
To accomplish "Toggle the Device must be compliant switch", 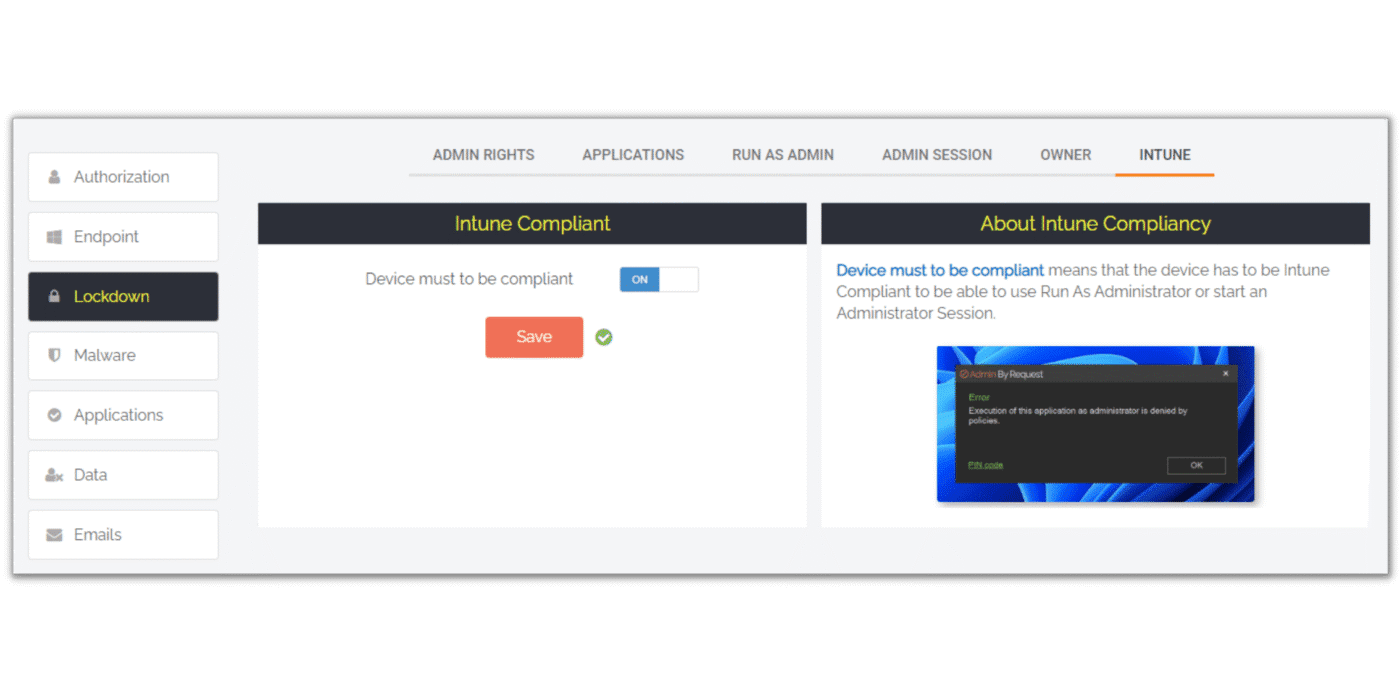I will click(658, 280).
